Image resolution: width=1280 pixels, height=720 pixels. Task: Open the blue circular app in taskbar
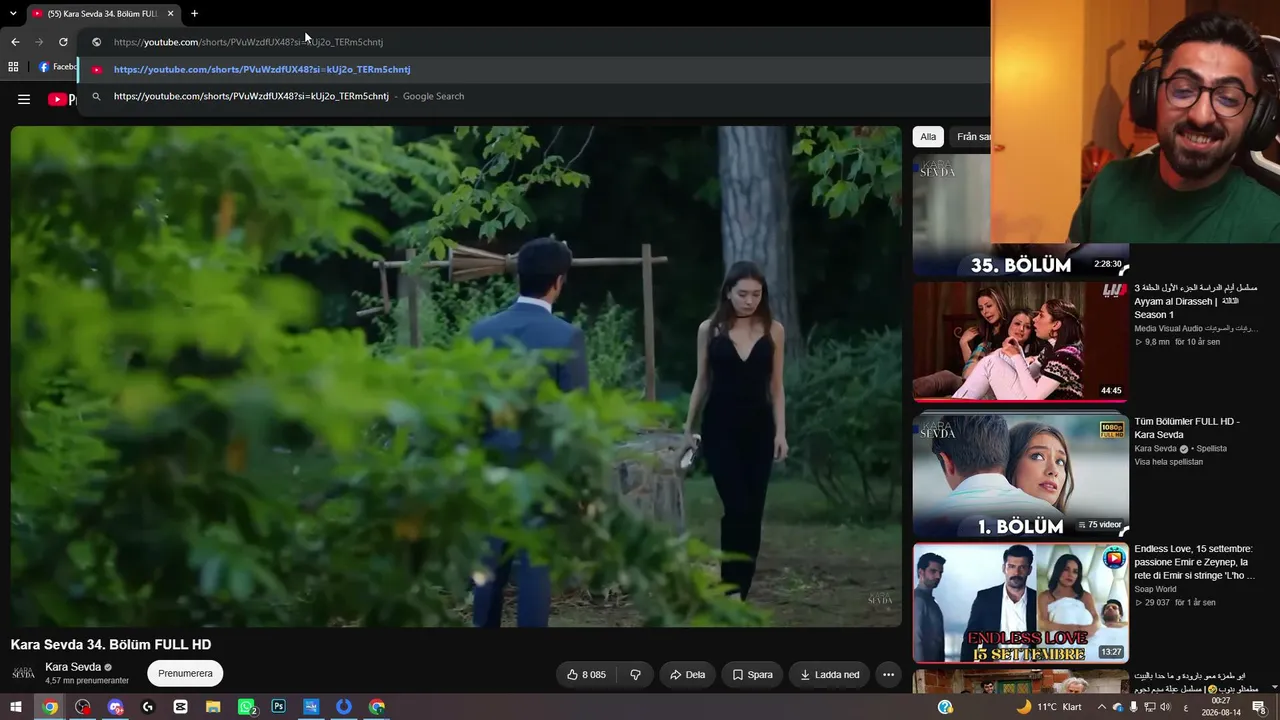[x=344, y=707]
